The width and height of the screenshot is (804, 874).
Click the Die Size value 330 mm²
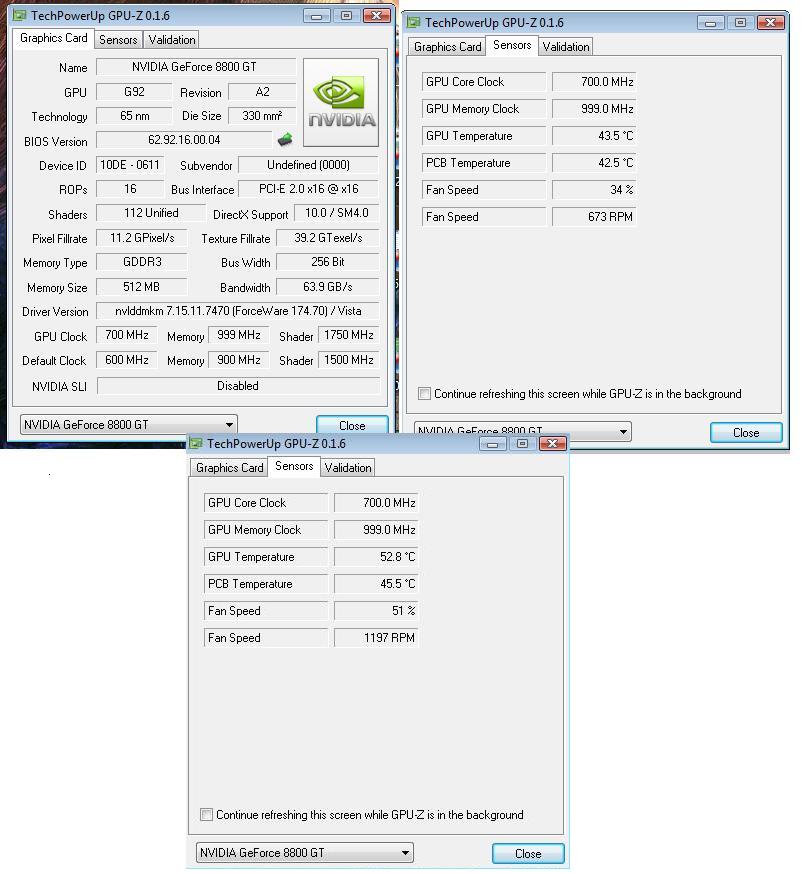(x=262, y=115)
